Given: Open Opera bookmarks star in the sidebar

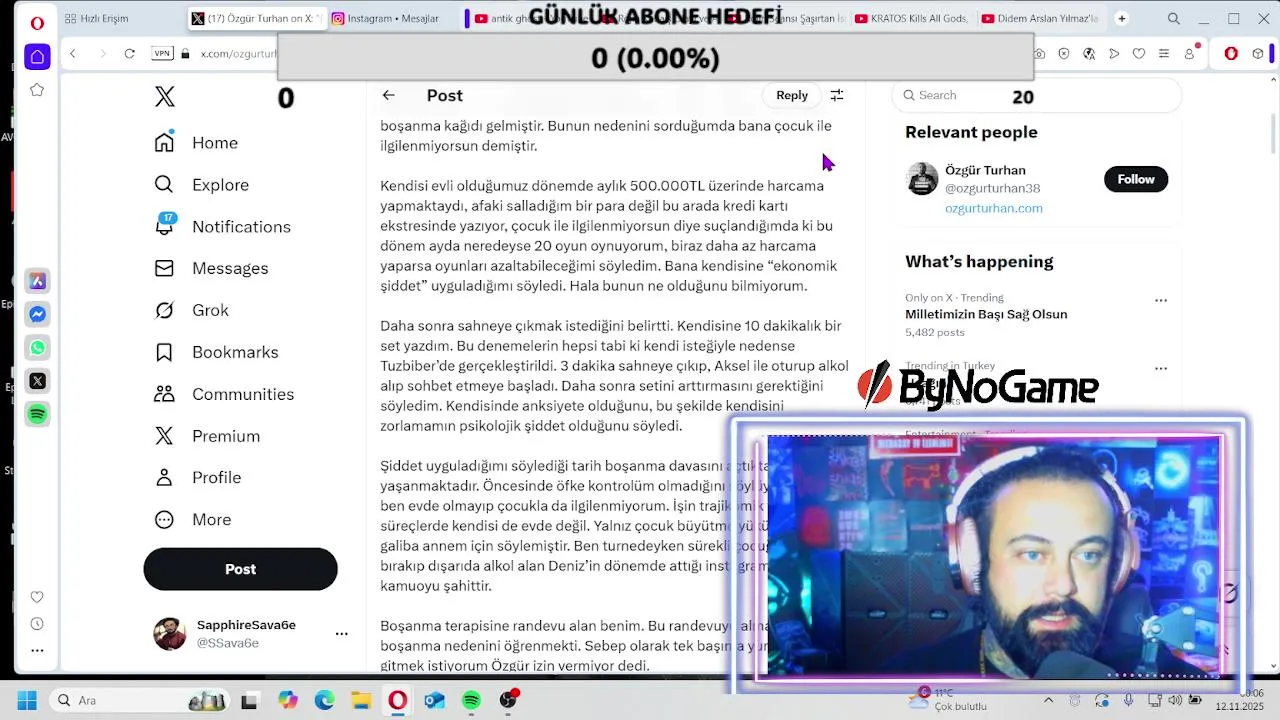Looking at the screenshot, I should click(37, 90).
